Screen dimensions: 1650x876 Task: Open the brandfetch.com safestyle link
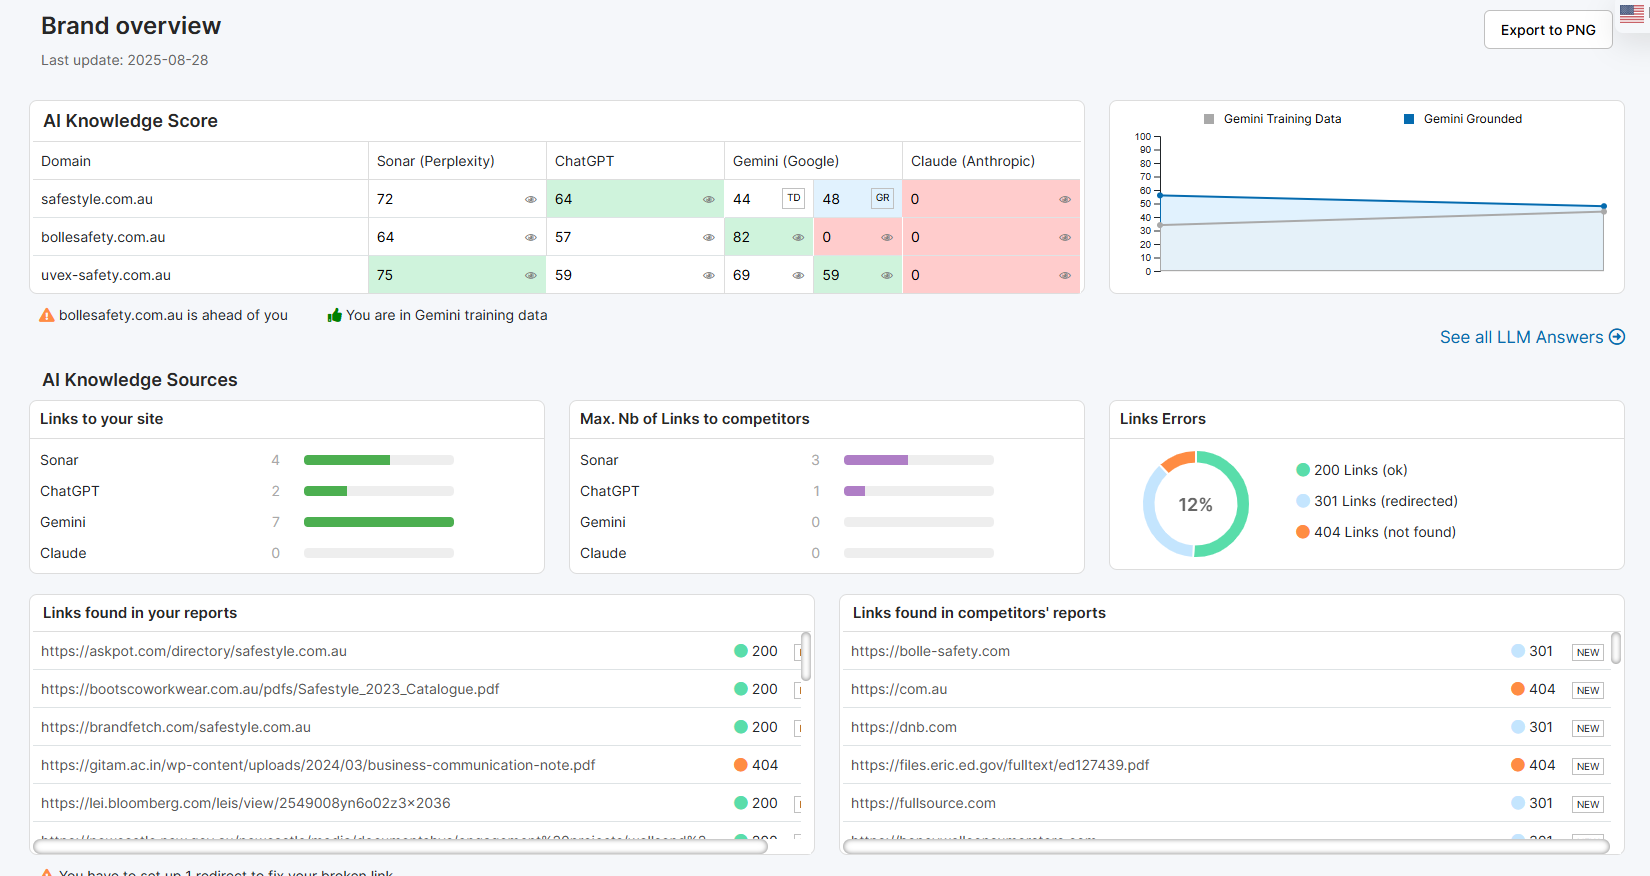click(x=176, y=727)
